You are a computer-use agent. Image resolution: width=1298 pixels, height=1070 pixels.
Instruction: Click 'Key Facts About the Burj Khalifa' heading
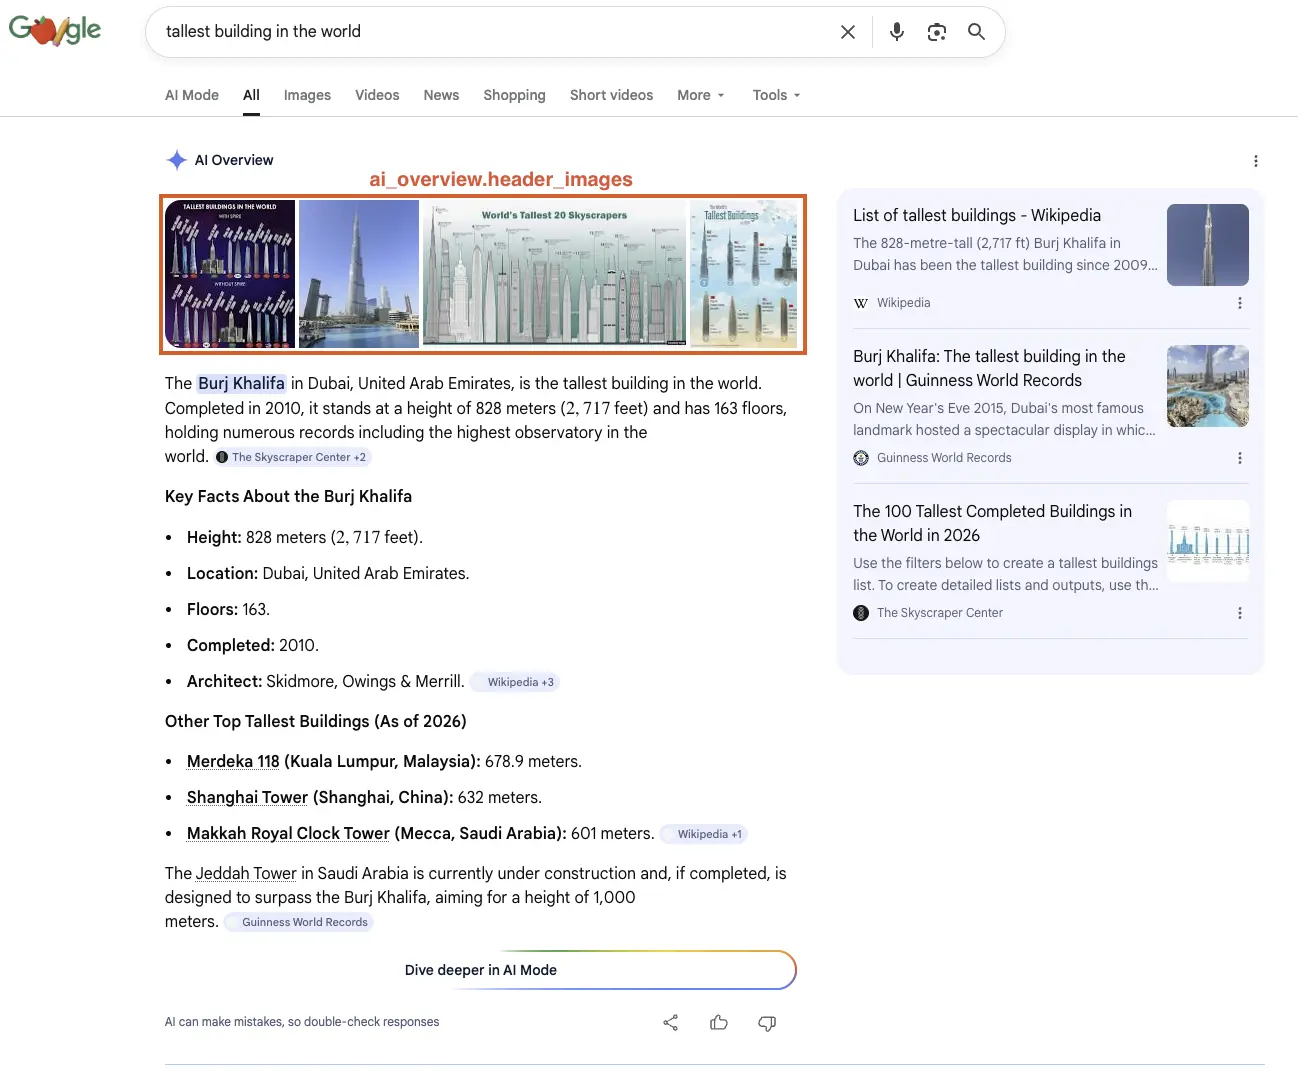point(288,496)
